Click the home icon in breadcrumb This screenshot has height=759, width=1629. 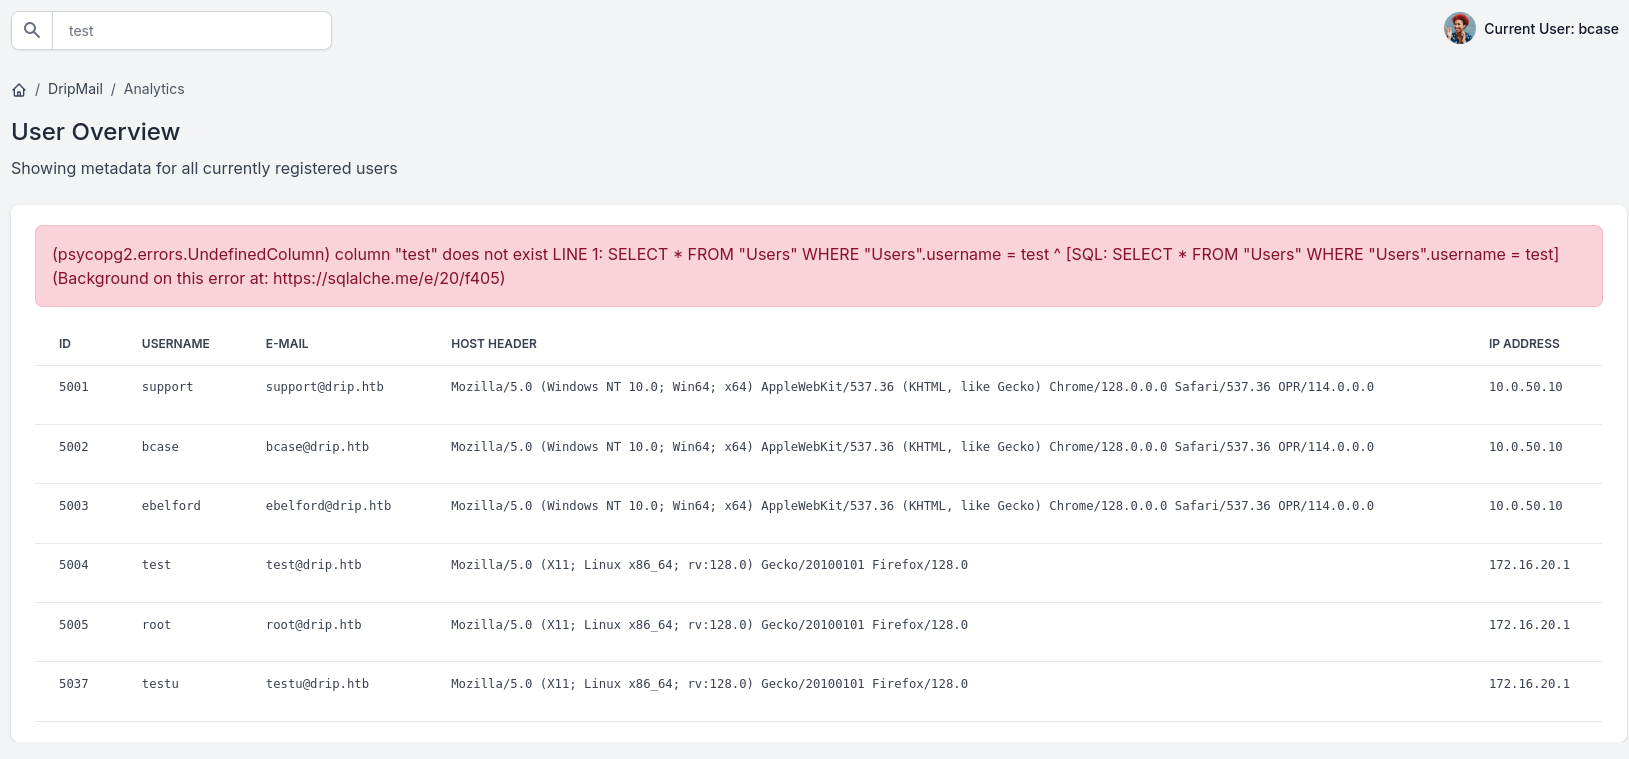click(x=19, y=90)
